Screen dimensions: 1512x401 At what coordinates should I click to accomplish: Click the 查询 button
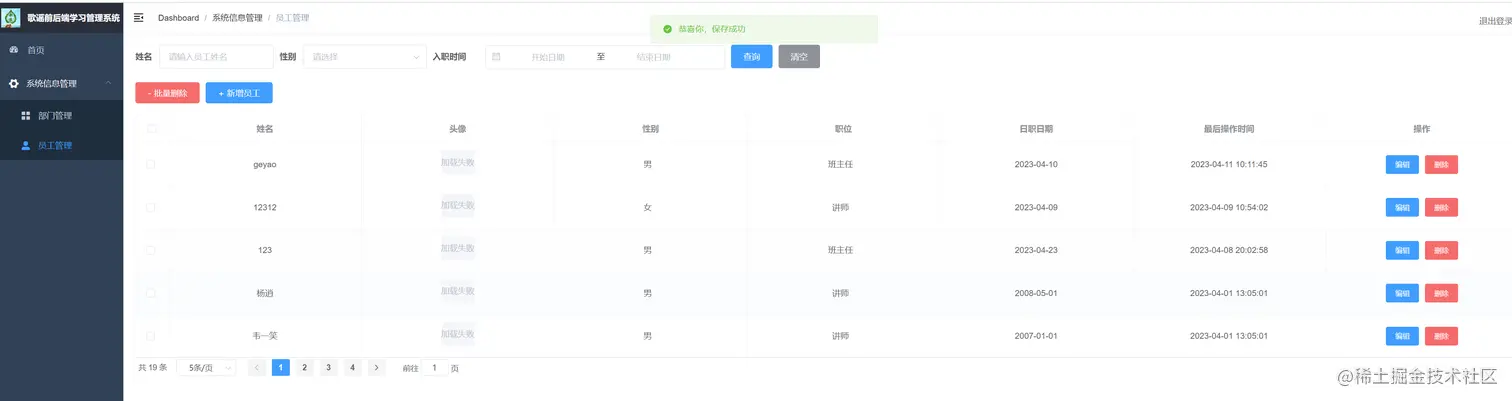752,57
